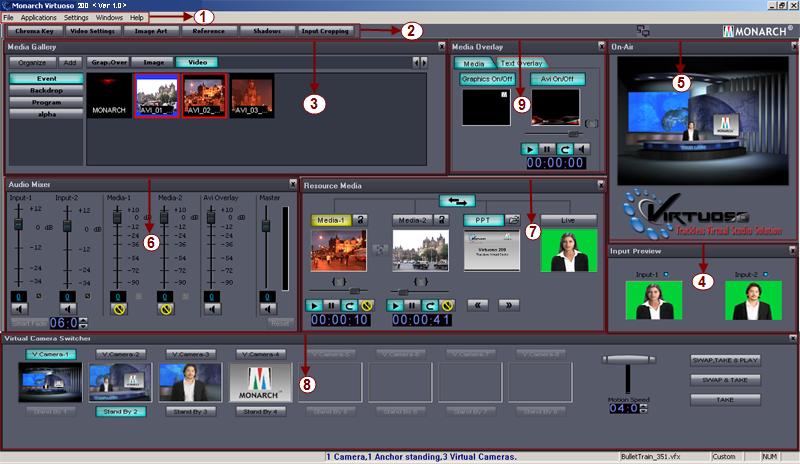Toggle the Input-2 indicator in Input Preview

coord(765,275)
